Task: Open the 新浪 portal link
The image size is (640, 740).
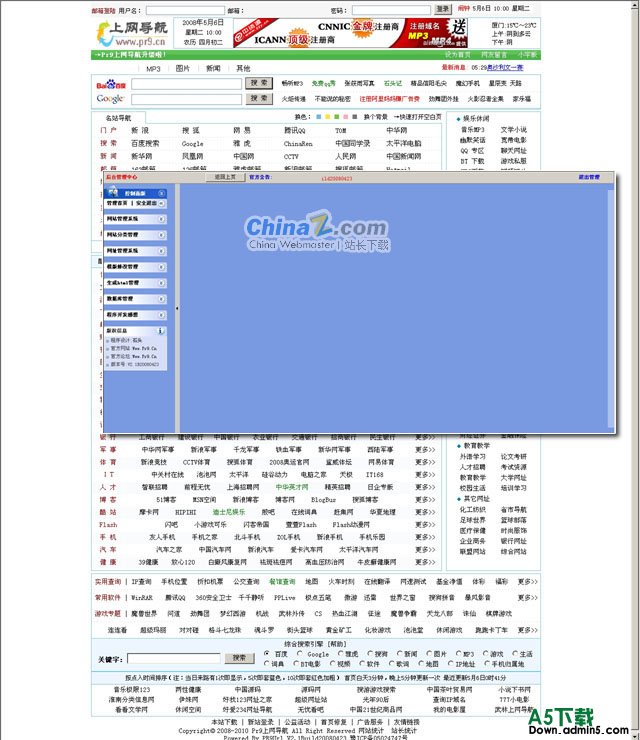Action: tap(140, 130)
